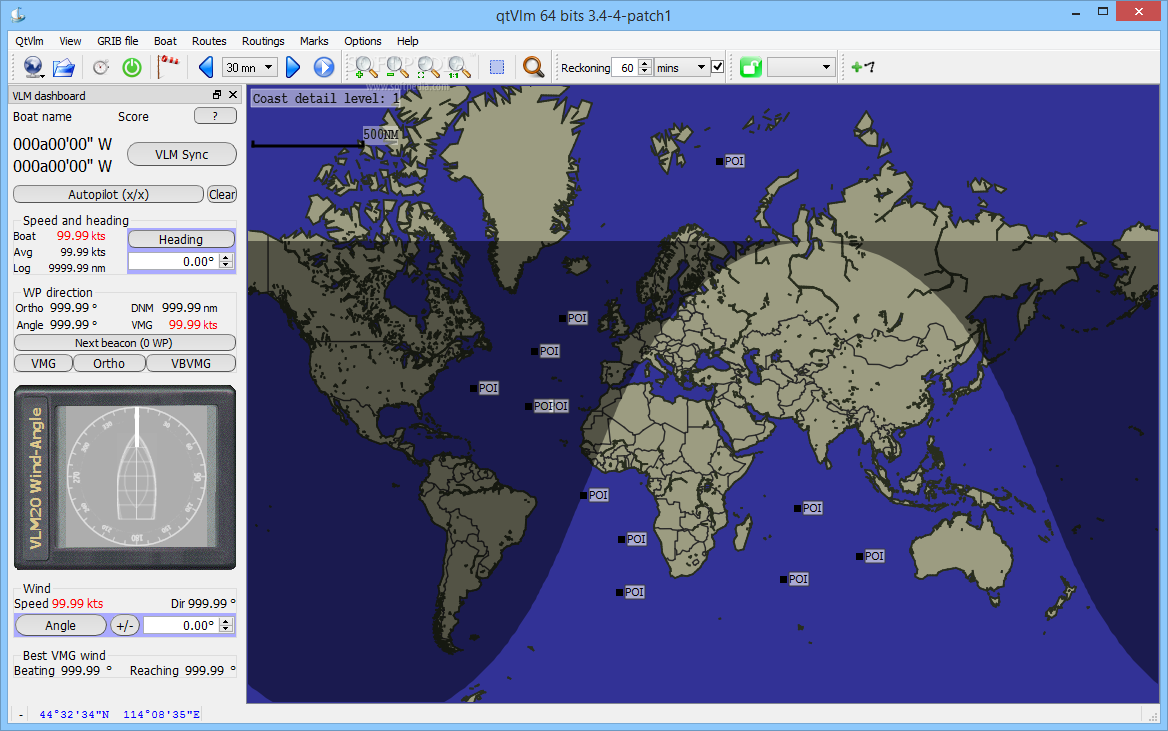Click the longitude 114°08'35"E in status bar
Screen dimensions: 1168x731
[162, 715]
